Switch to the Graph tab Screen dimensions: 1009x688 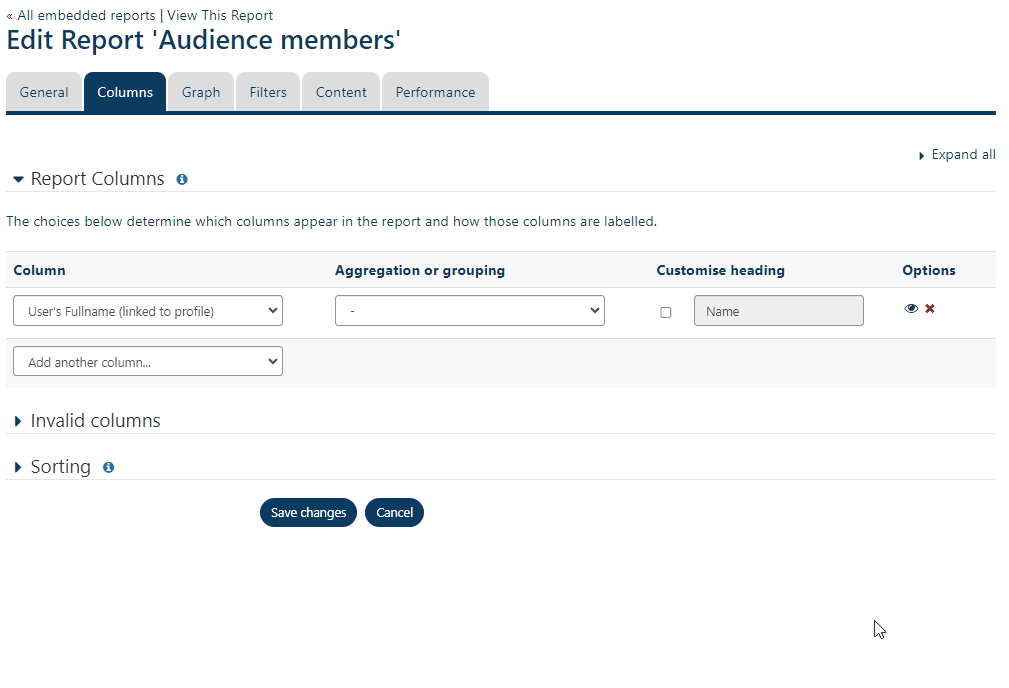pos(201,92)
